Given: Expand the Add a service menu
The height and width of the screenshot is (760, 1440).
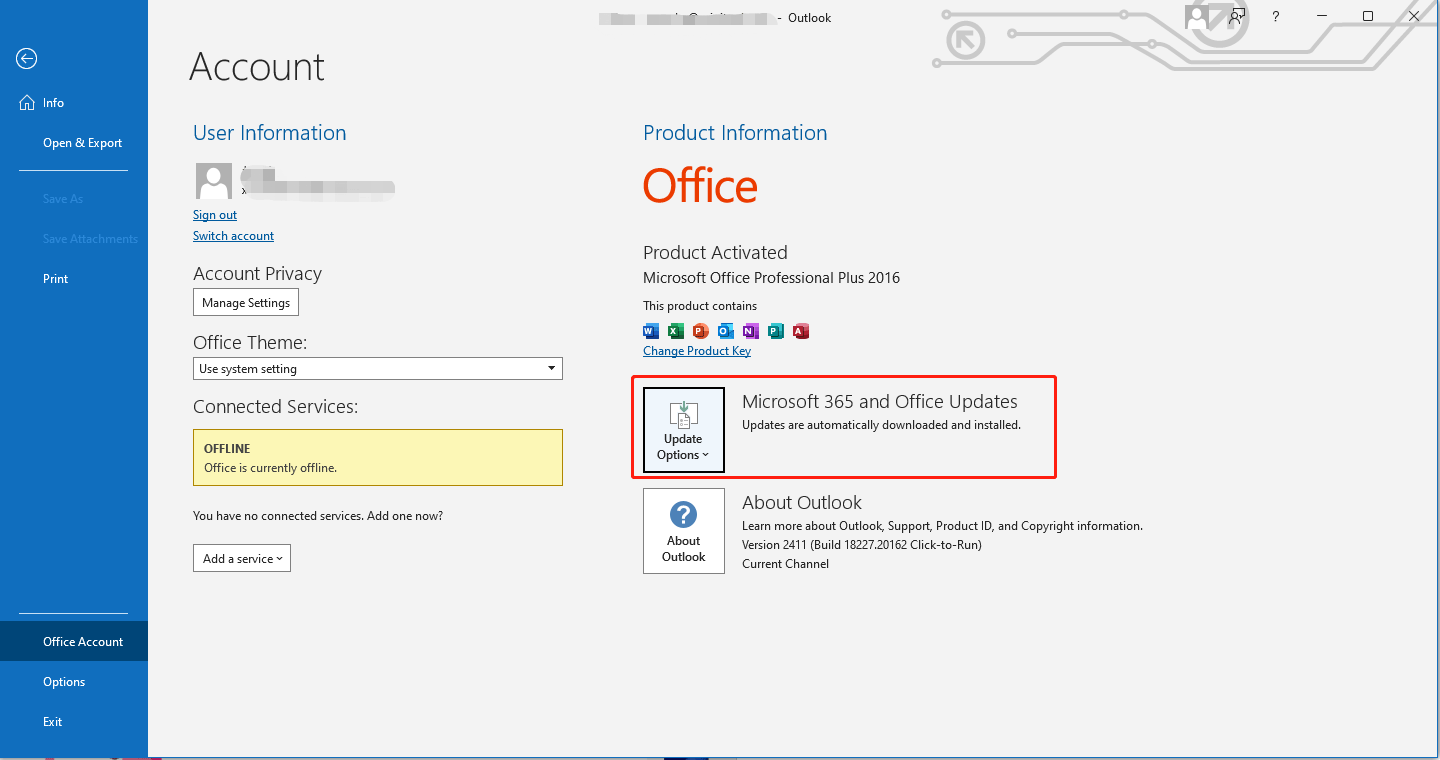Looking at the screenshot, I should tap(242, 559).
